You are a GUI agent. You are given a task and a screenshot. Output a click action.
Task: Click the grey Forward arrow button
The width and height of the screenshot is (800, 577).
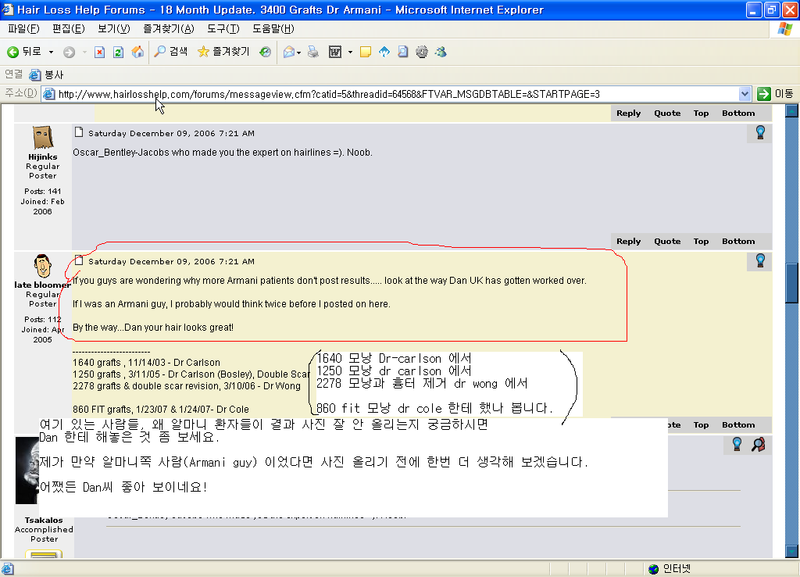pyautogui.click(x=69, y=52)
